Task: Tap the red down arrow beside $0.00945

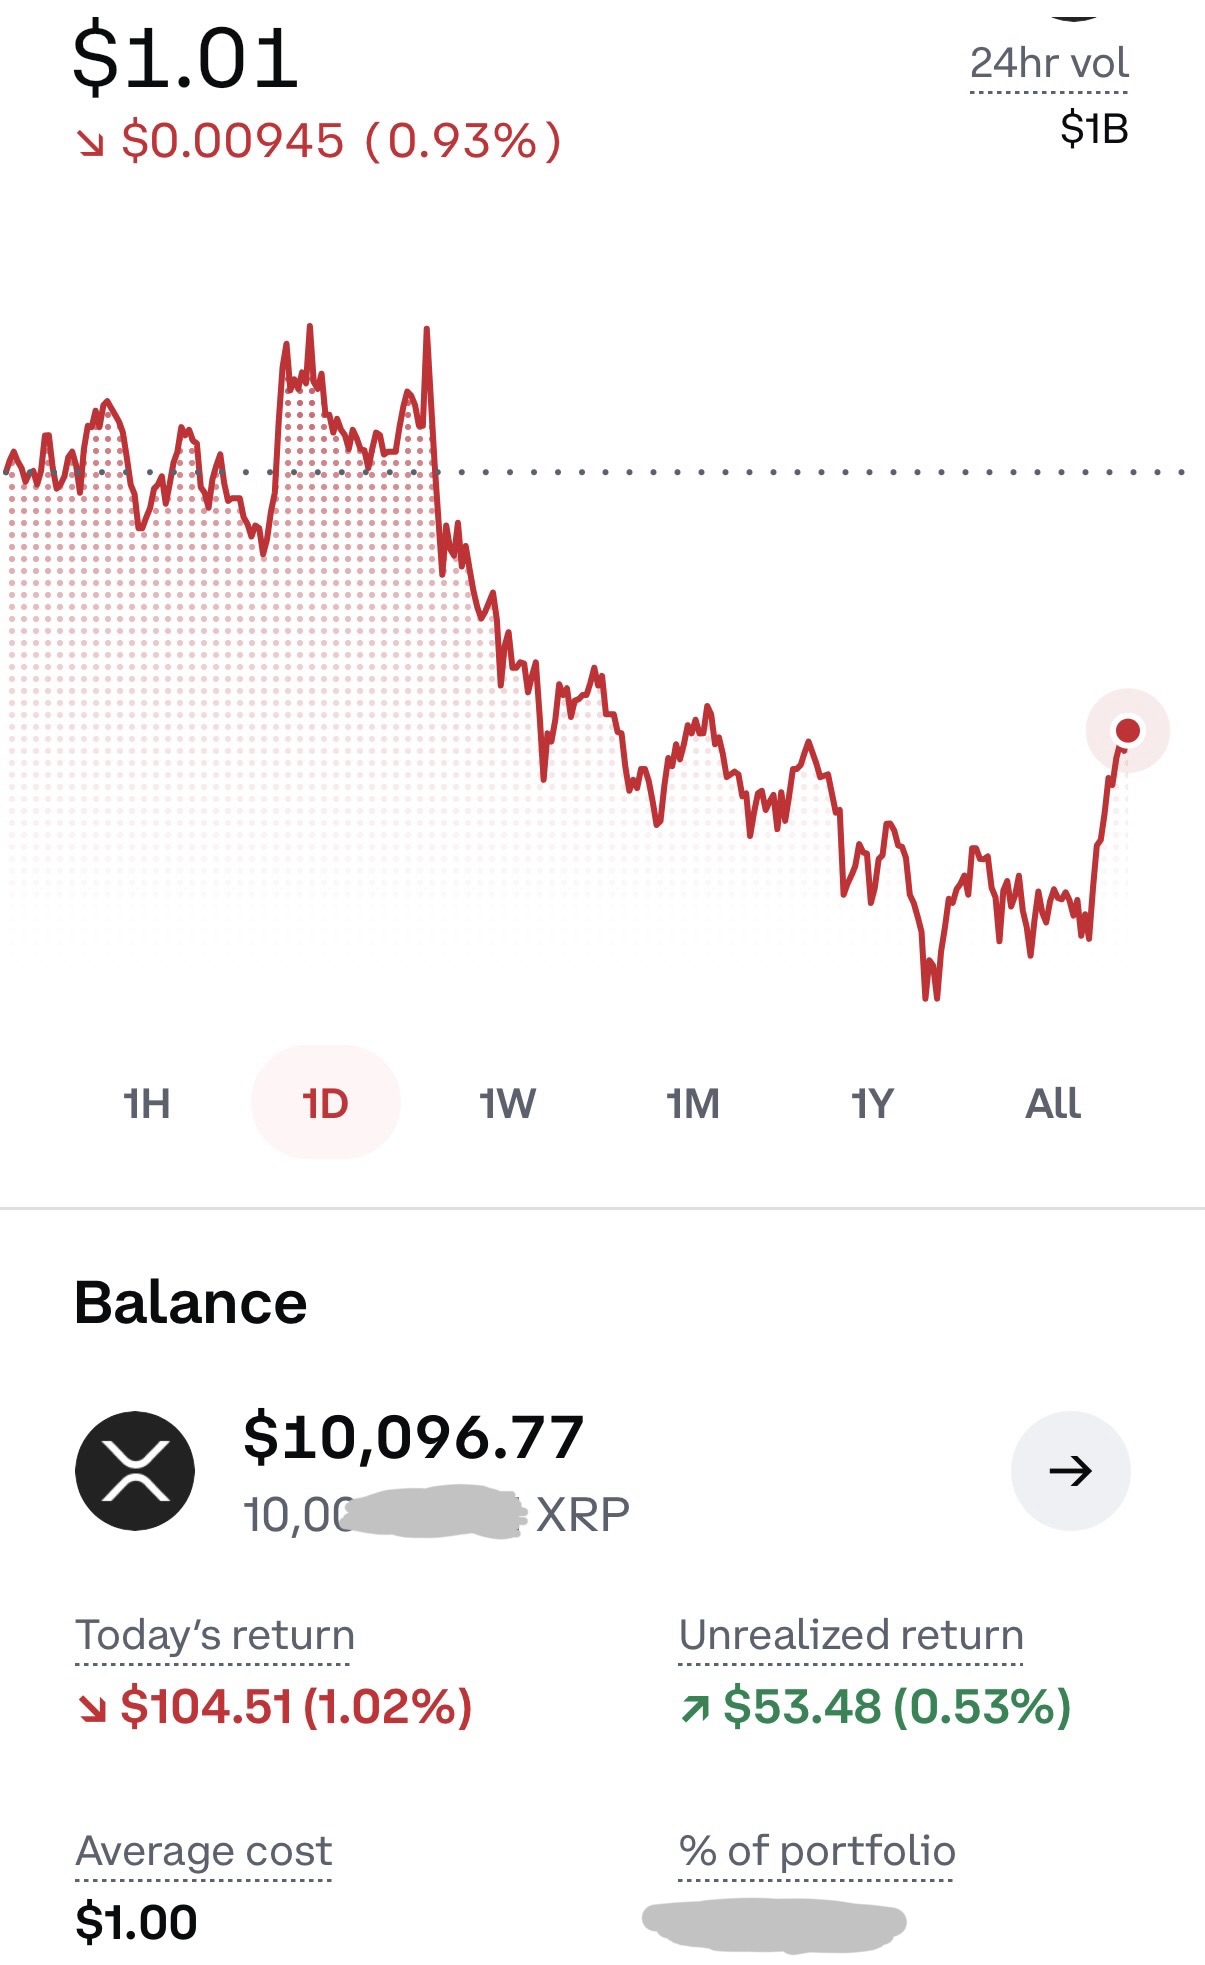Action: (91, 144)
